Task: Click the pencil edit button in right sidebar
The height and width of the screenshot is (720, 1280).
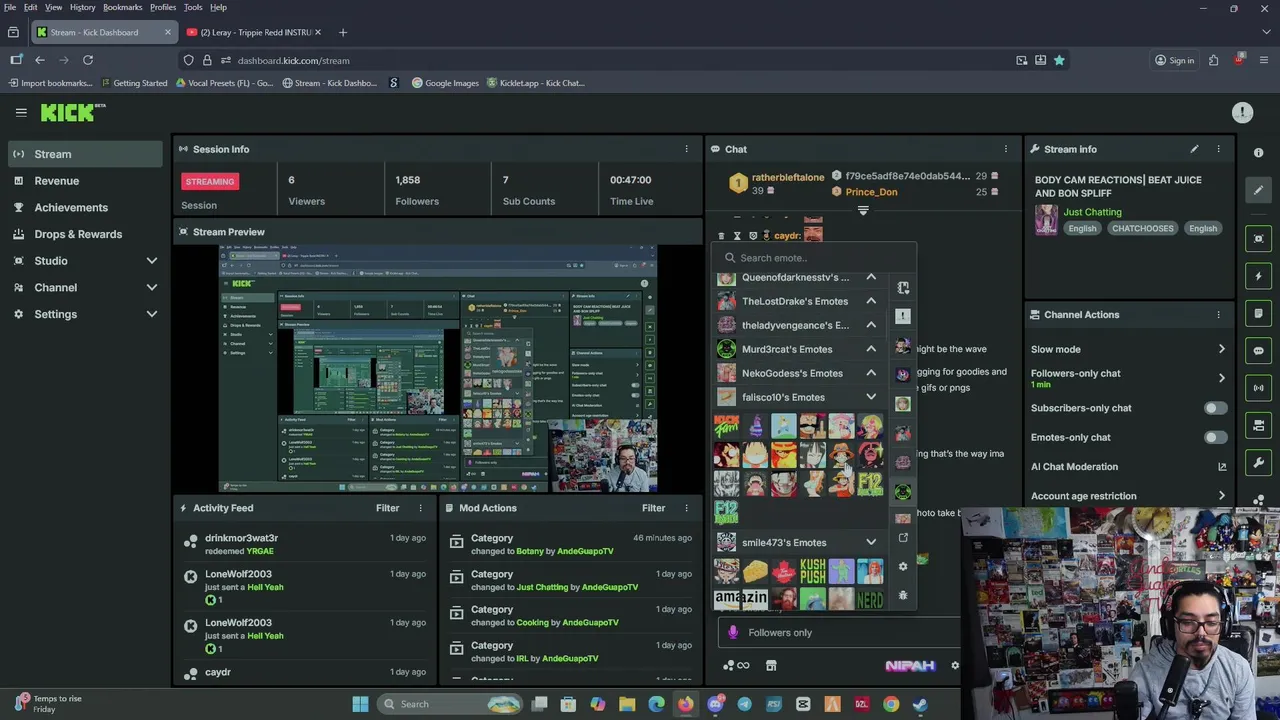Action: pos(1259,190)
